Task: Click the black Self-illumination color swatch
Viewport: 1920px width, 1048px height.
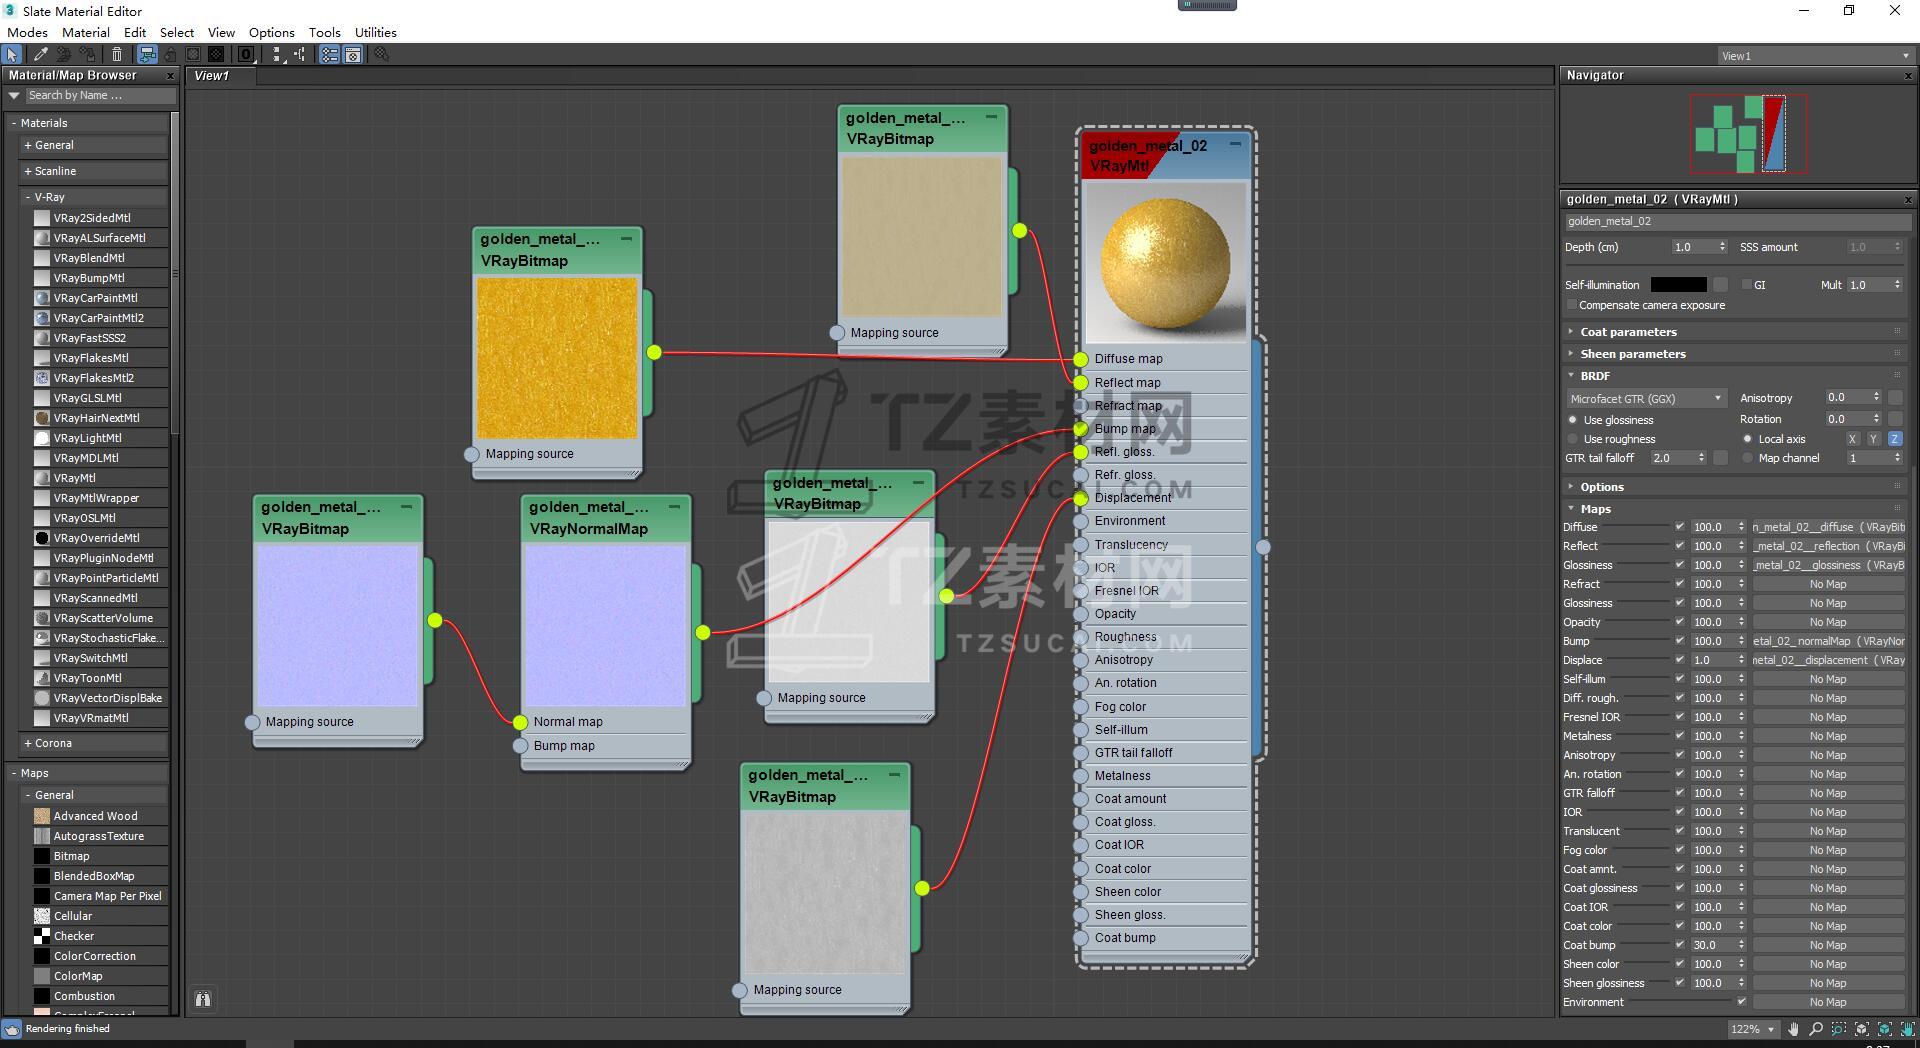Action: point(1678,285)
